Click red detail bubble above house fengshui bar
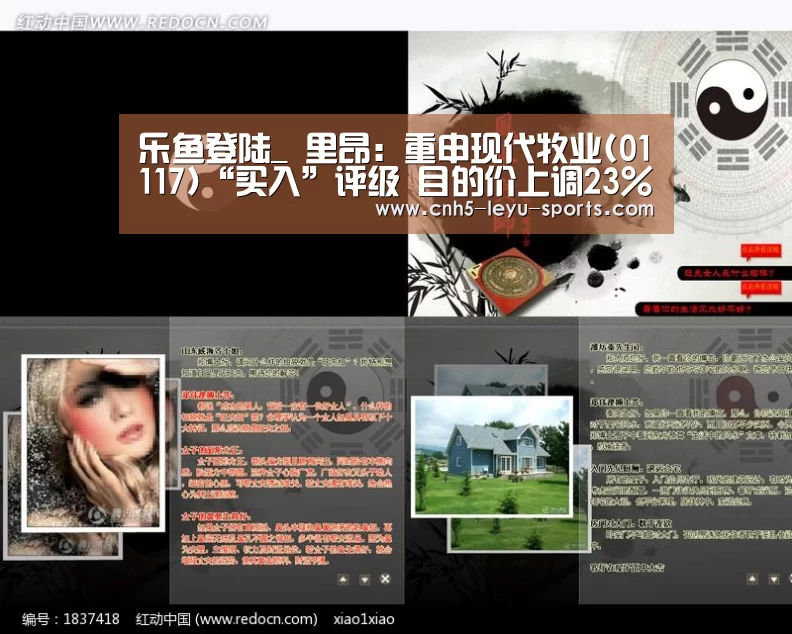This screenshot has width=792, height=634. (760, 287)
